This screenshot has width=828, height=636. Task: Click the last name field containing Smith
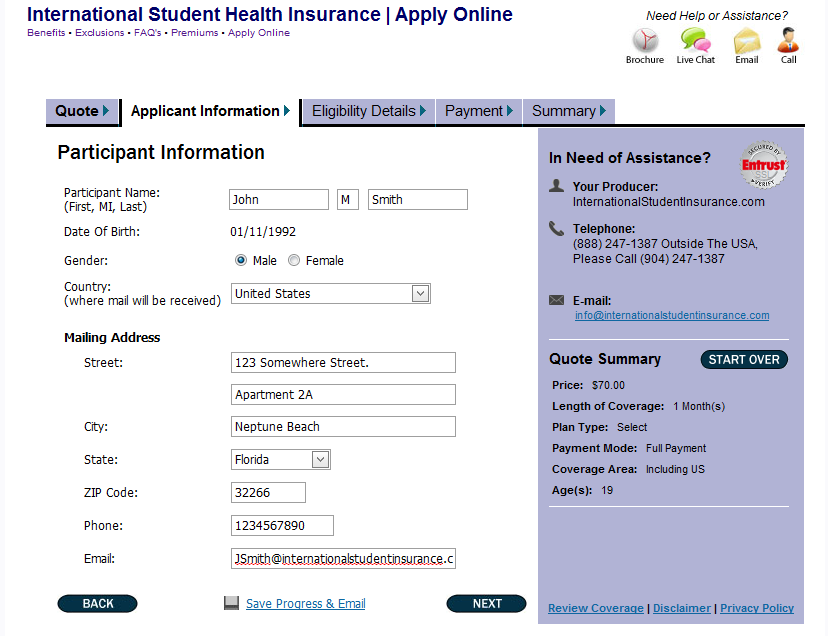[x=418, y=200]
